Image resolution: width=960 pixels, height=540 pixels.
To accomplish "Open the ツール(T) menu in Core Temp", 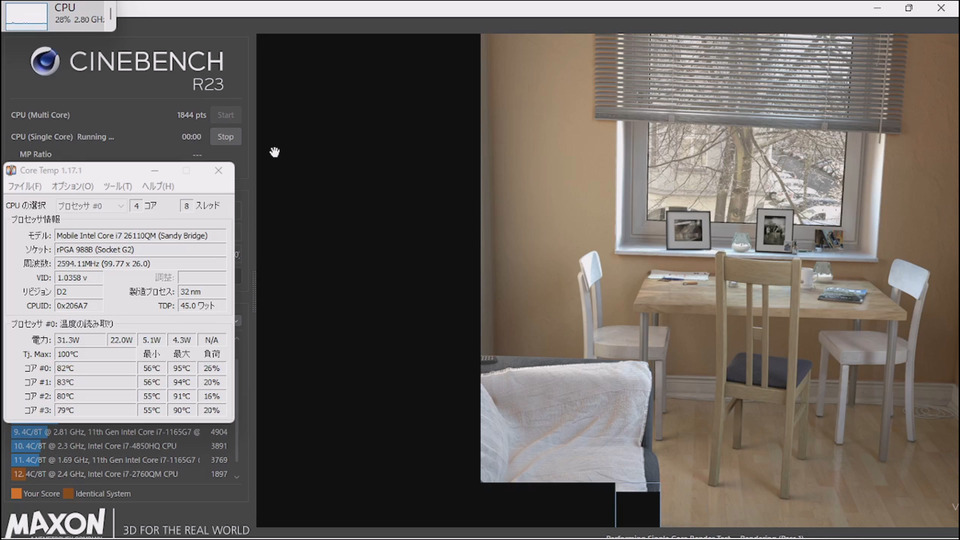I will [118, 186].
